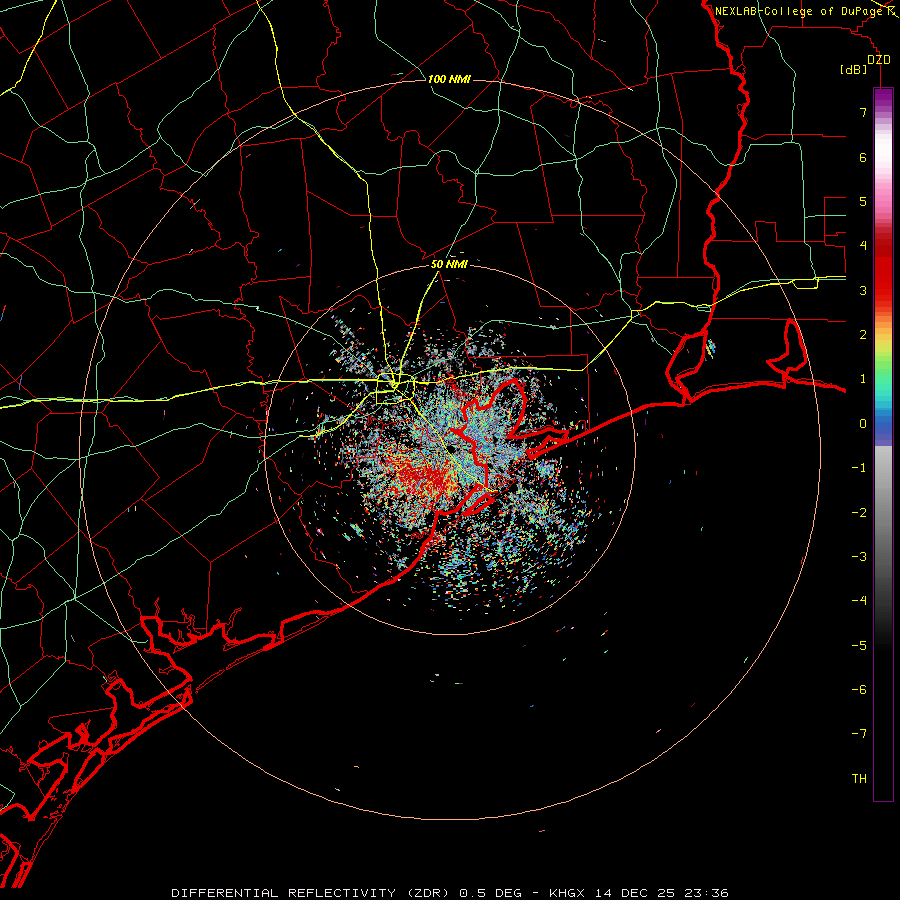
Task: Click the "0" value on the dB scale
Action: (x=863, y=424)
